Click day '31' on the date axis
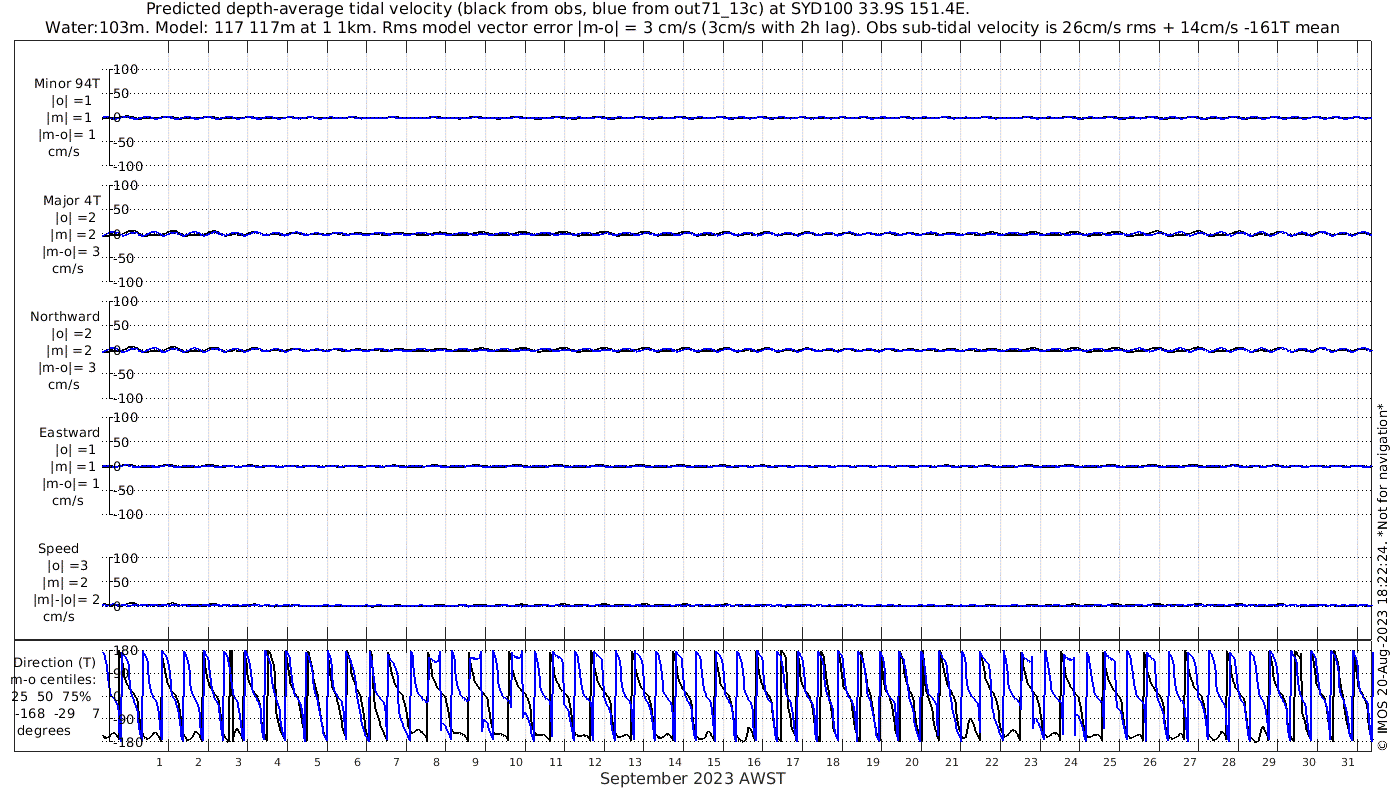Viewport: 1400px width, 800px height. 1348,762
